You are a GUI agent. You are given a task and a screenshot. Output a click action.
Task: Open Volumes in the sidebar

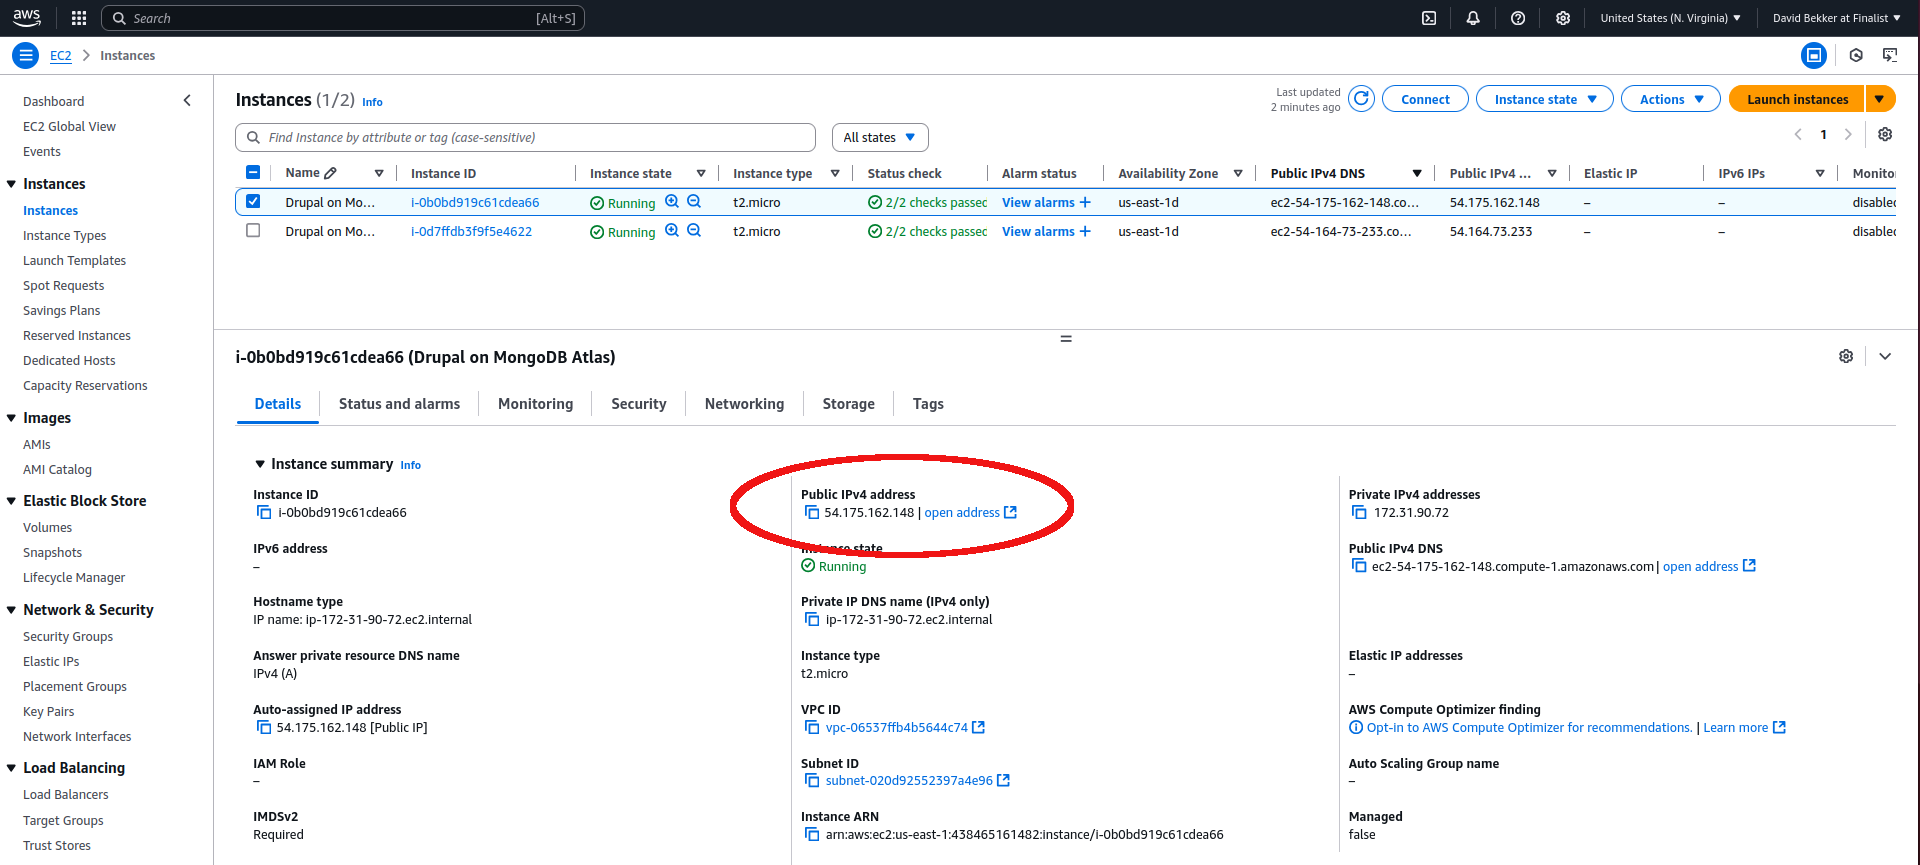[x=48, y=527]
